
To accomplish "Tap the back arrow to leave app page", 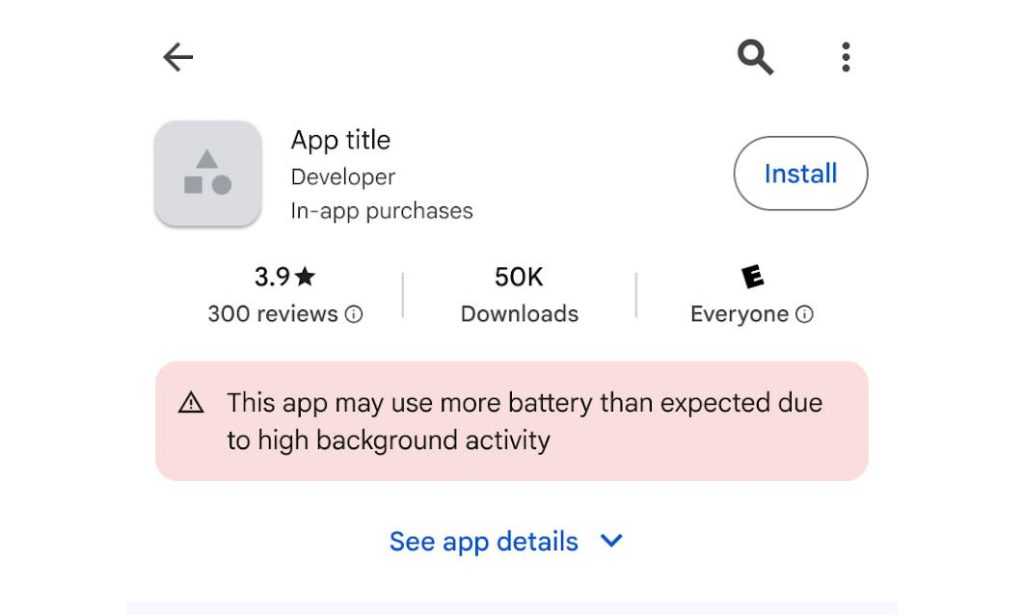I will tap(177, 57).
